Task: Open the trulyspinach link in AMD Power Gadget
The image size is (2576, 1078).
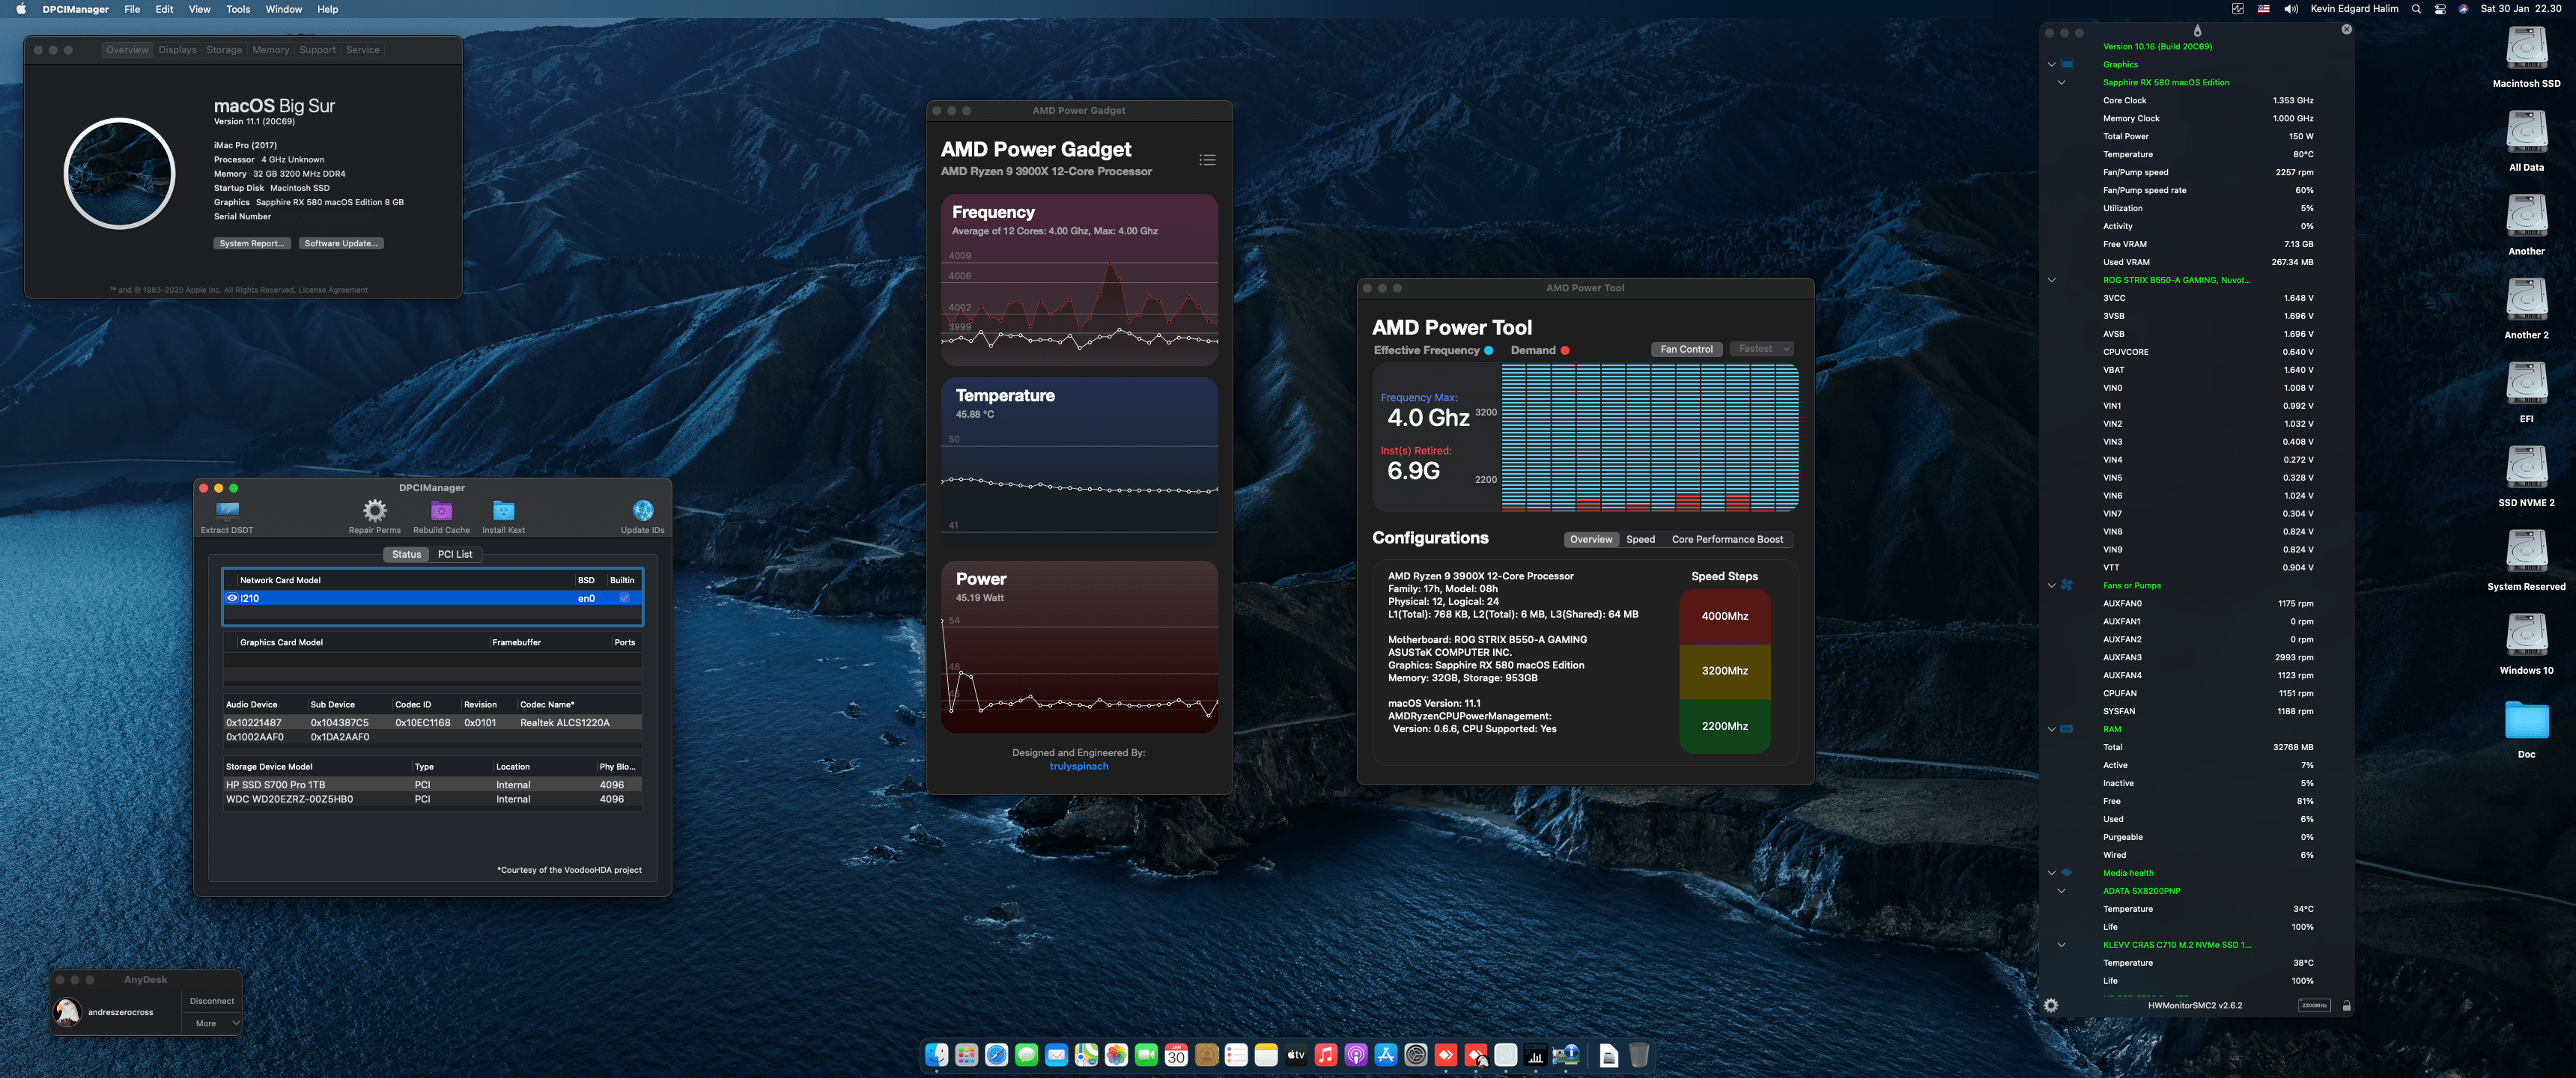Action: tap(1078, 766)
